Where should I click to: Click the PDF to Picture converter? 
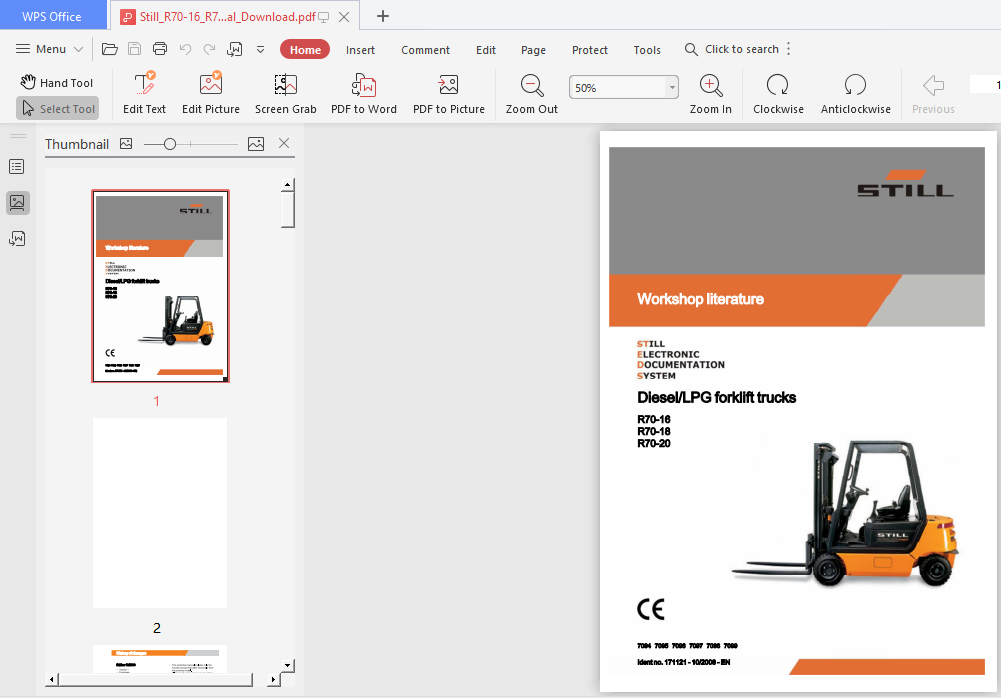(x=449, y=93)
